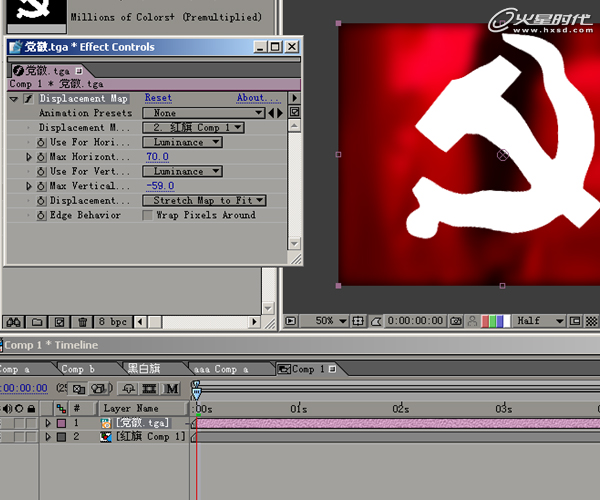The image size is (600, 500).
Task: Toggle solo box for layer 2 红旗 Comp 1
Action: [x=19, y=436]
